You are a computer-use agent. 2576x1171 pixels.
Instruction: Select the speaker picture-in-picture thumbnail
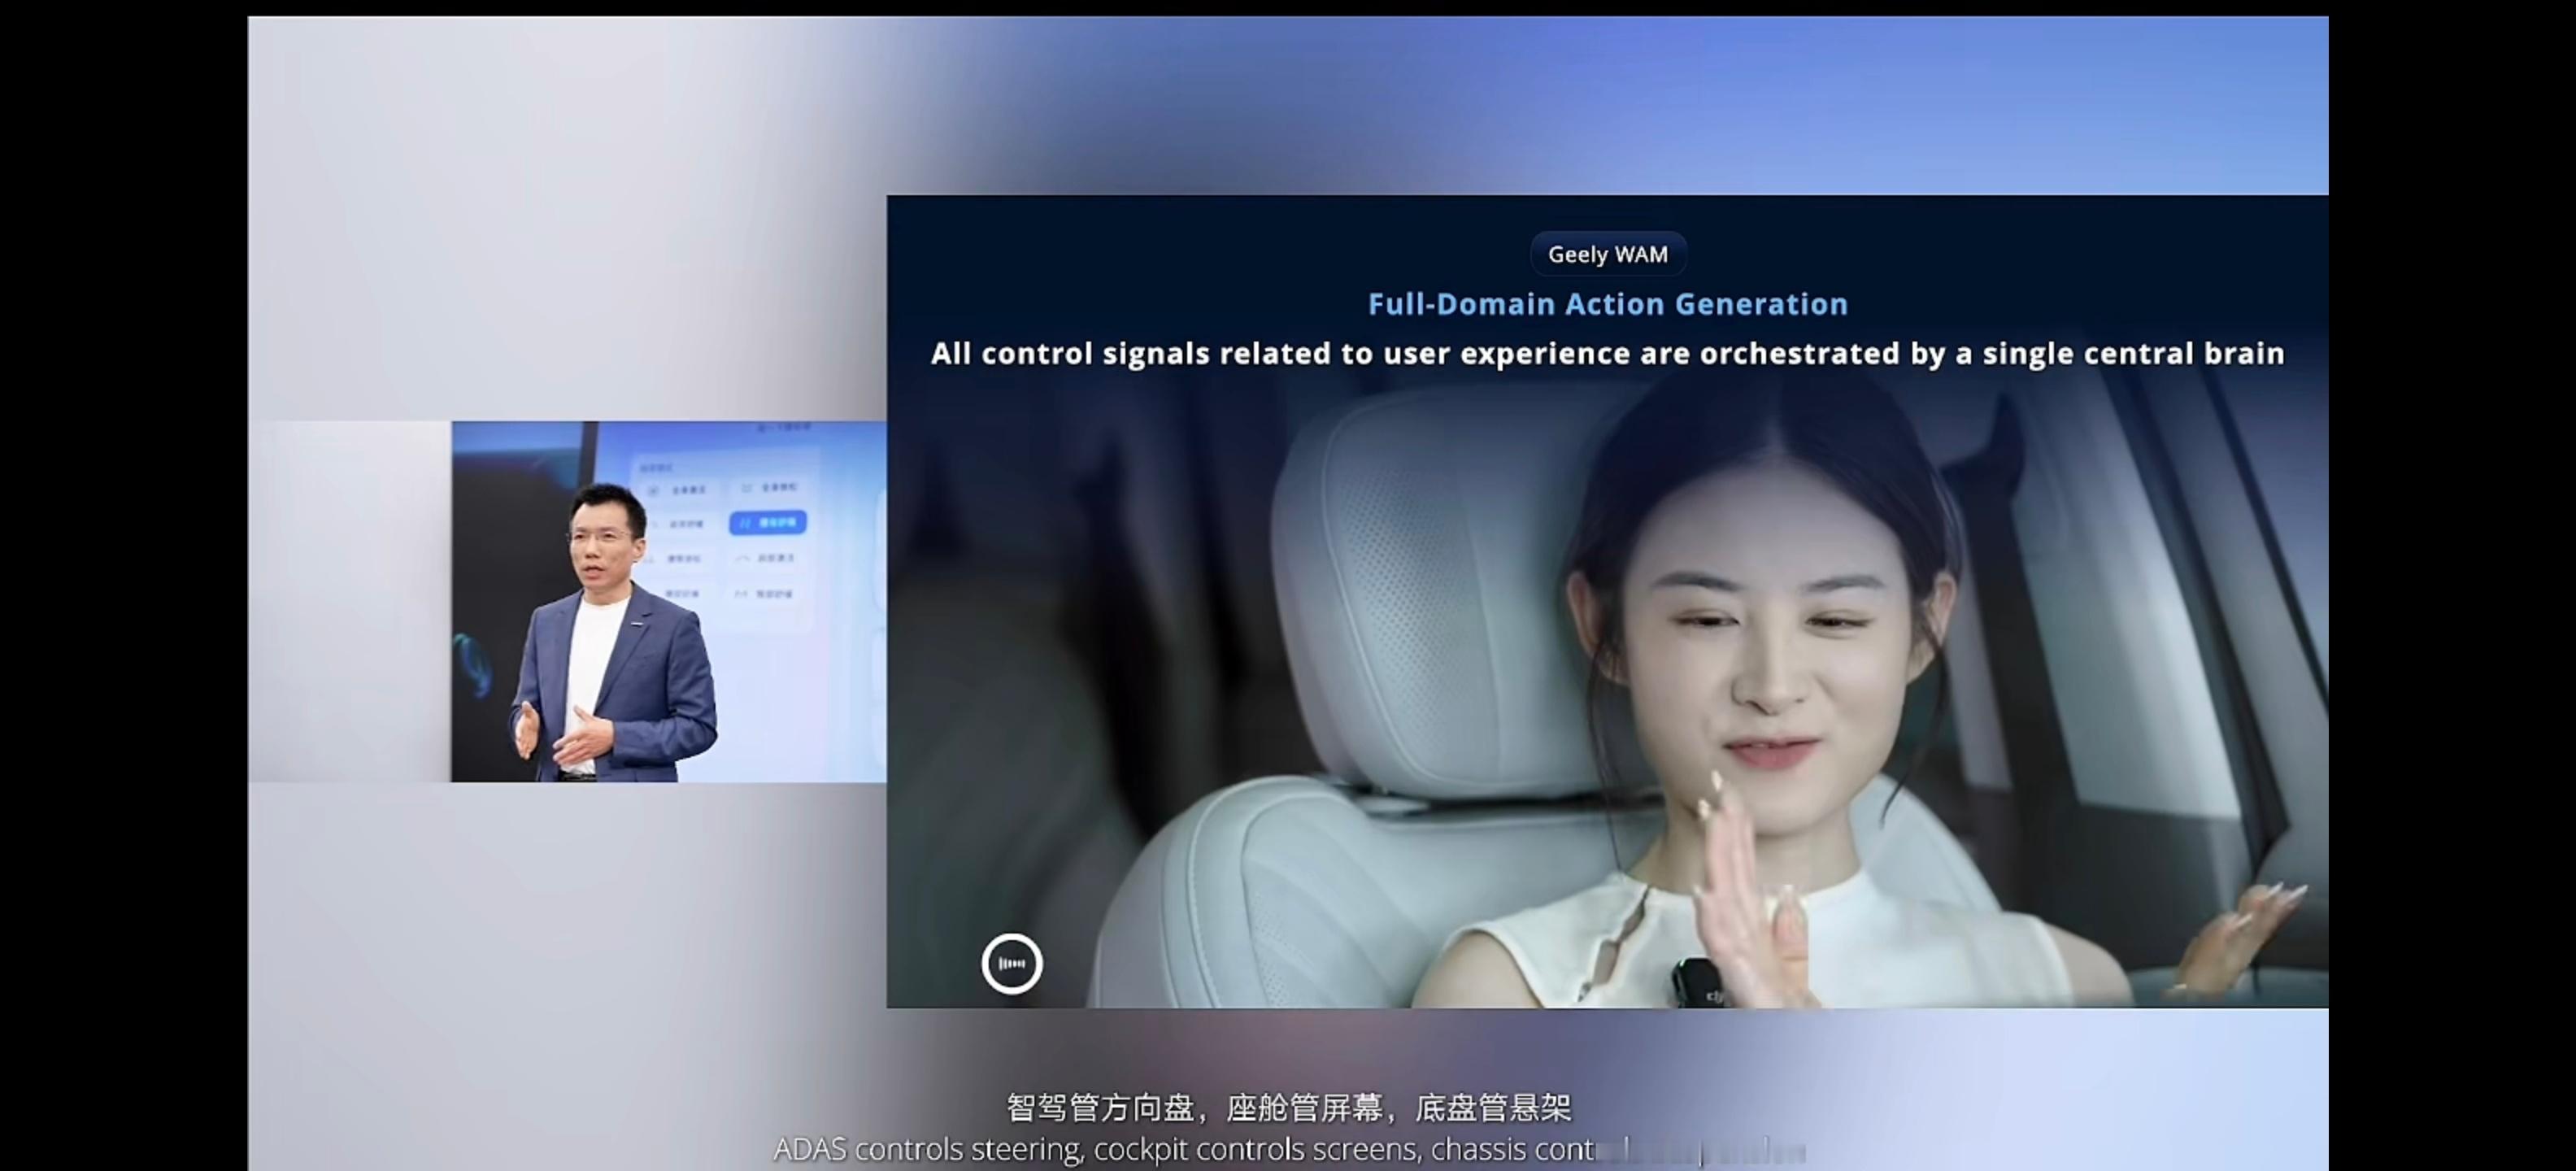point(668,601)
